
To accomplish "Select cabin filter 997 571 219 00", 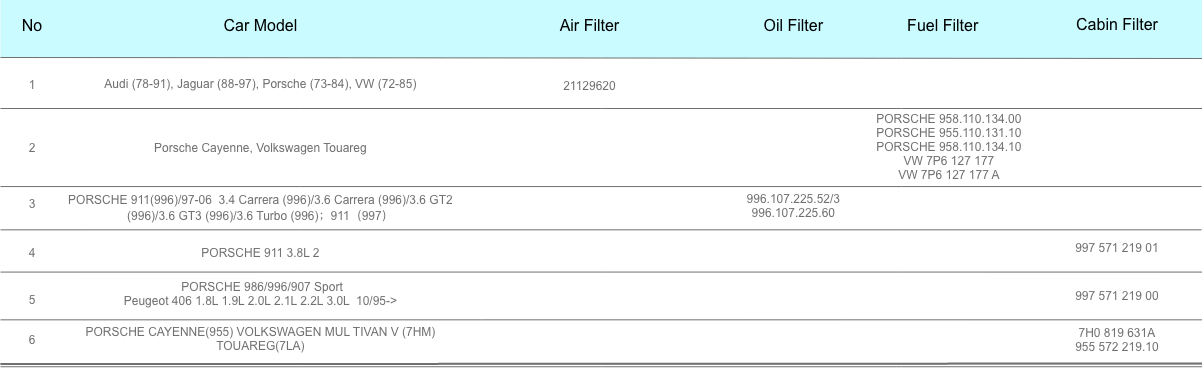I will (x=1117, y=296).
